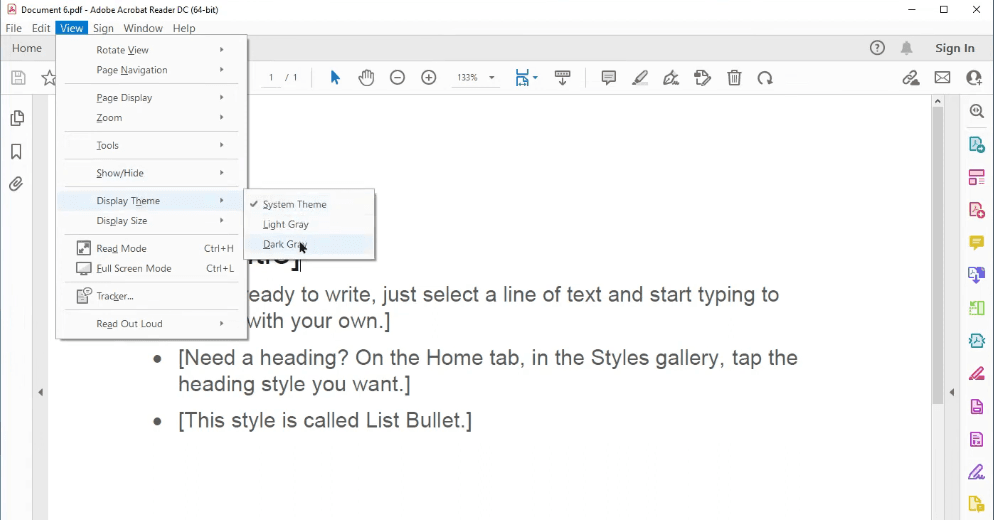994x520 pixels.
Task: Click the Sign In button
Action: 955,48
